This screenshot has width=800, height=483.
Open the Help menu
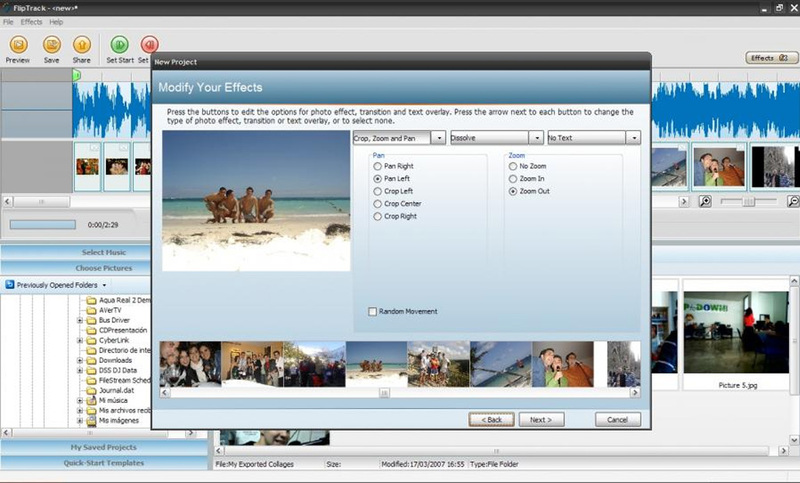click(56, 22)
